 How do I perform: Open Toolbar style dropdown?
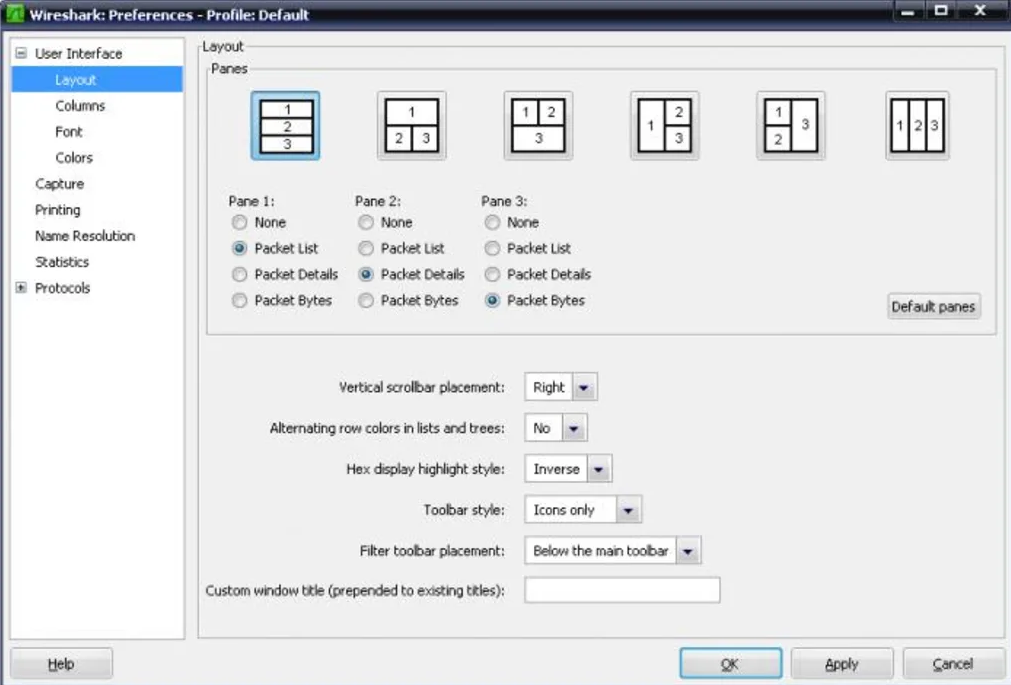point(583,510)
